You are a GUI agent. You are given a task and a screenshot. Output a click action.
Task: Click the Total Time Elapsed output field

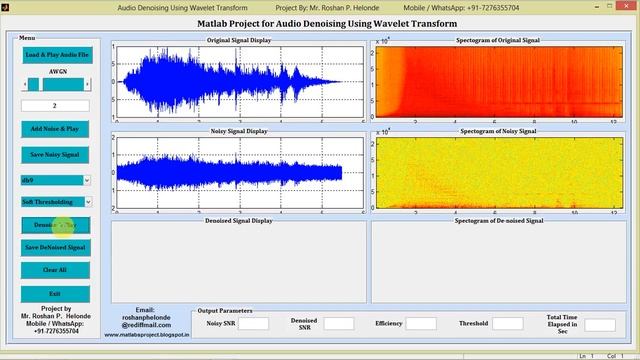click(x=600, y=325)
